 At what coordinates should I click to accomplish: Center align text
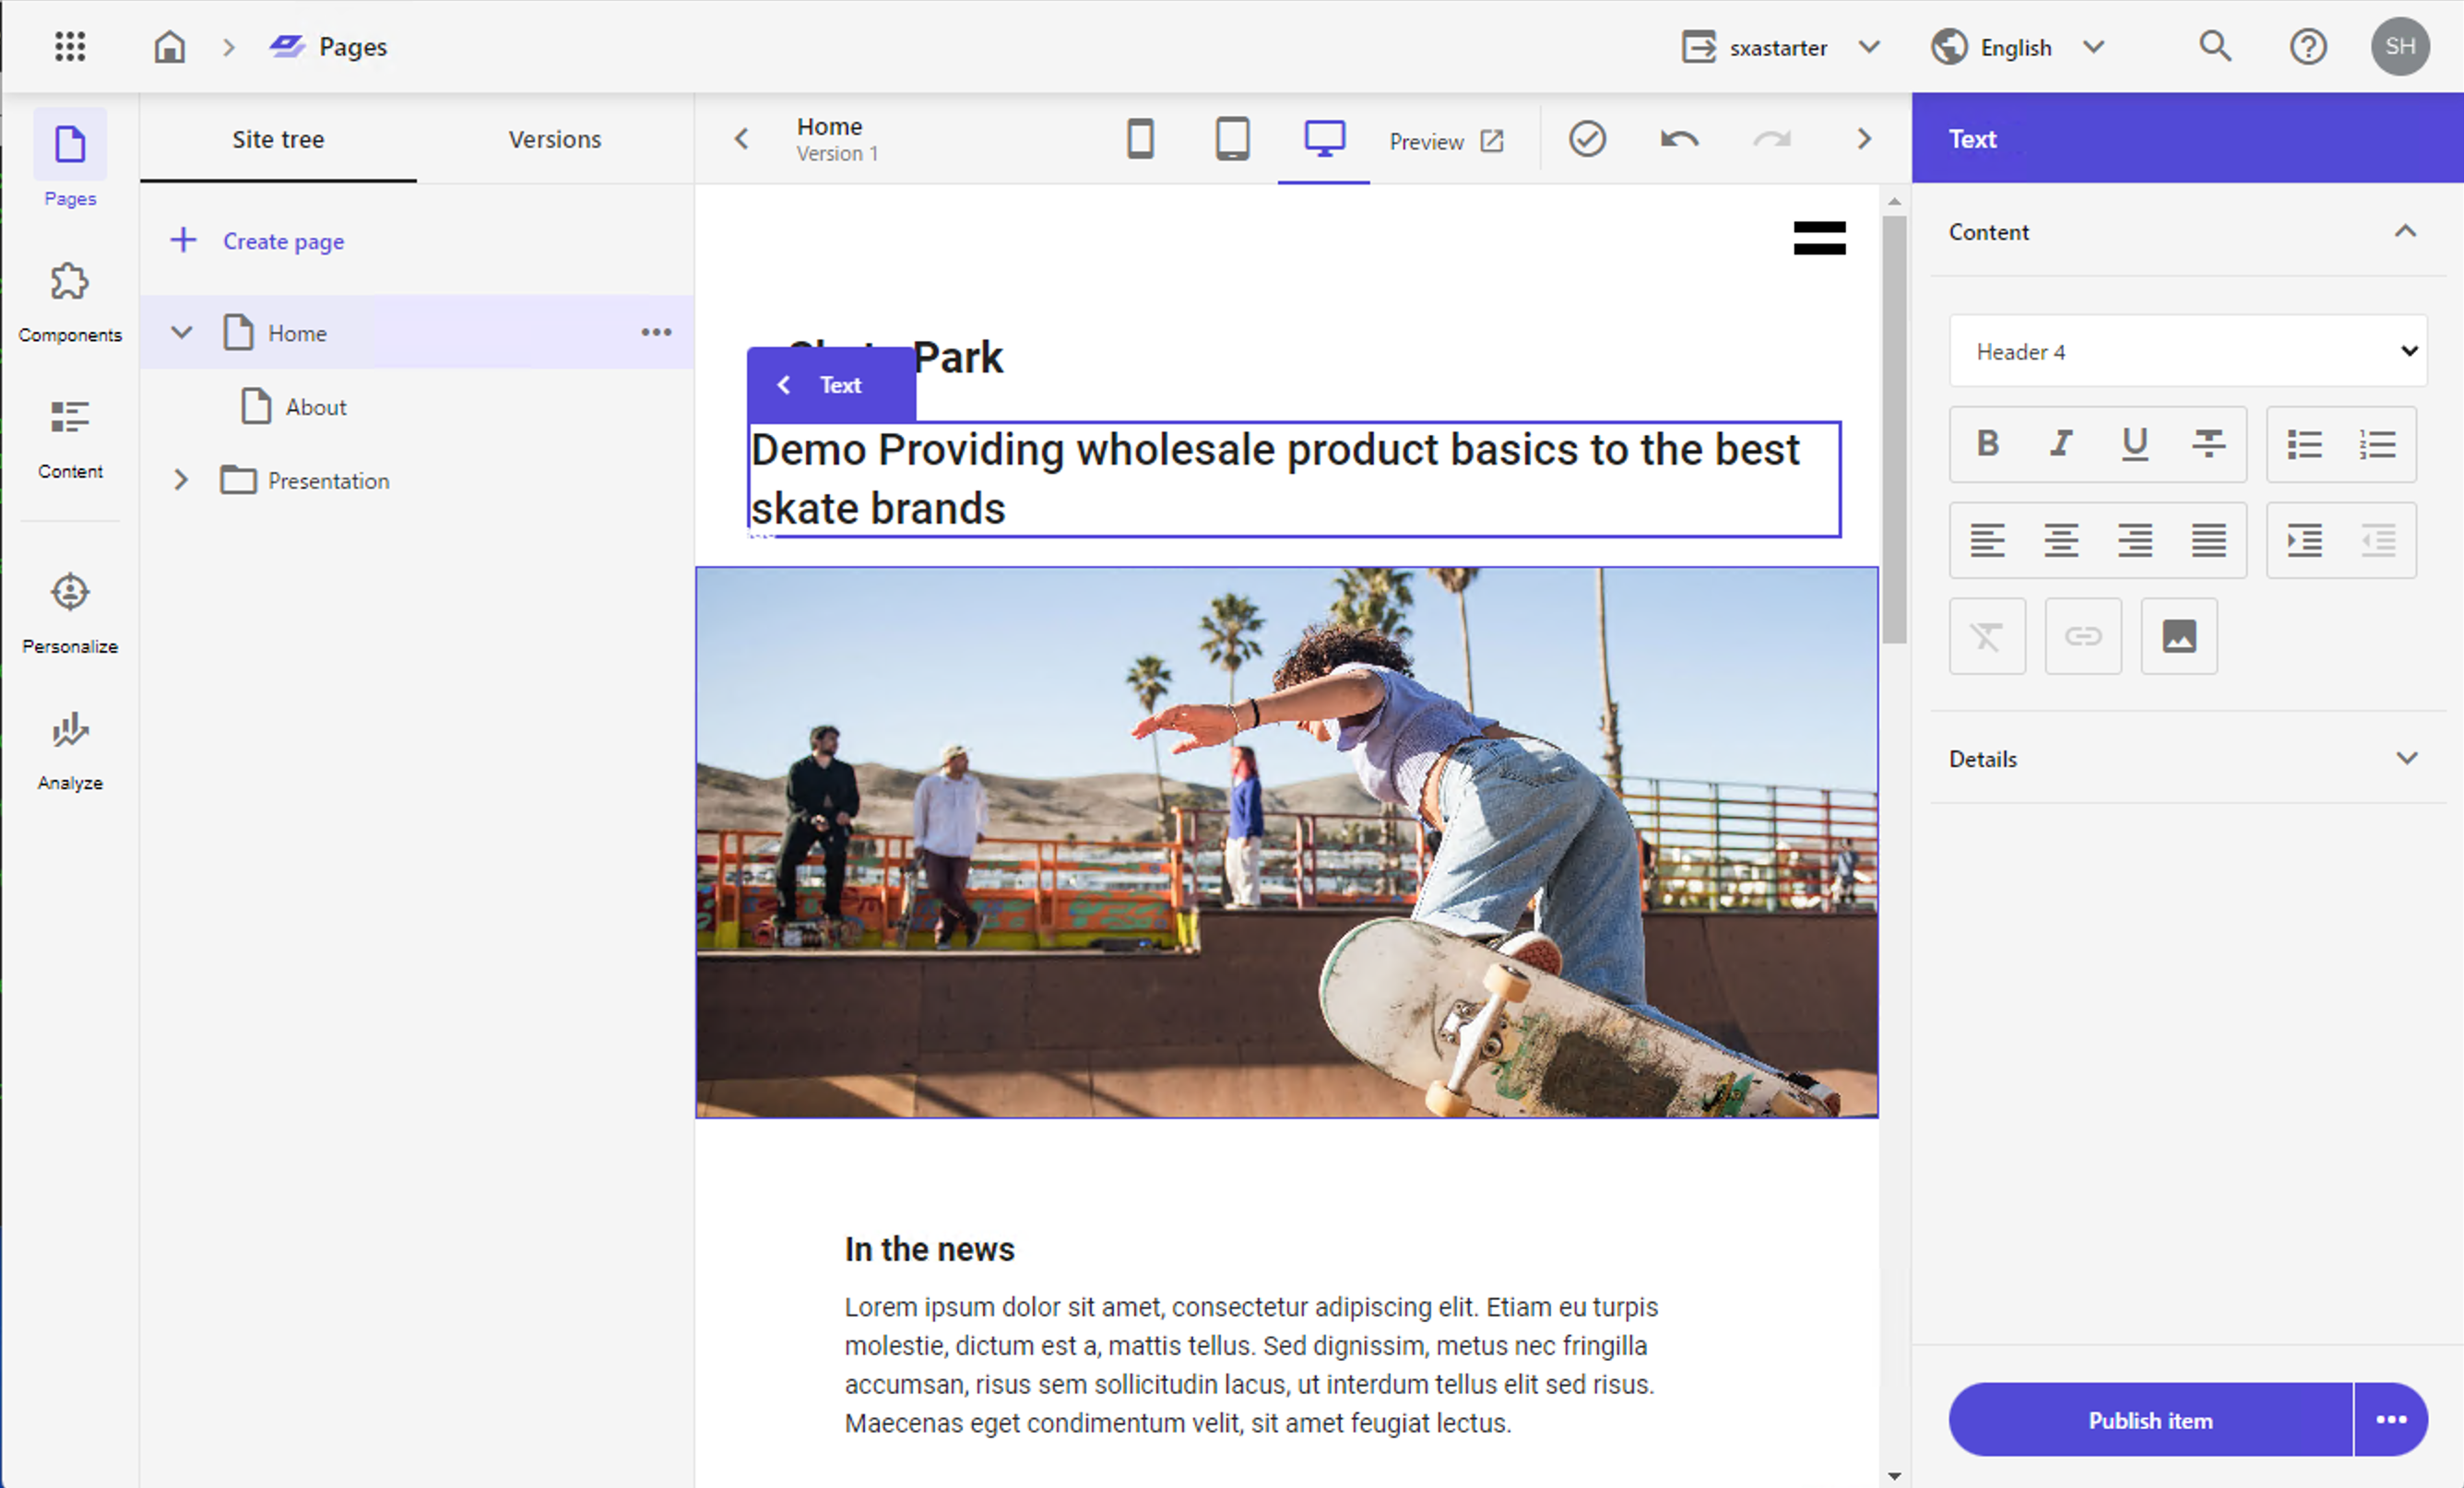tap(2061, 540)
